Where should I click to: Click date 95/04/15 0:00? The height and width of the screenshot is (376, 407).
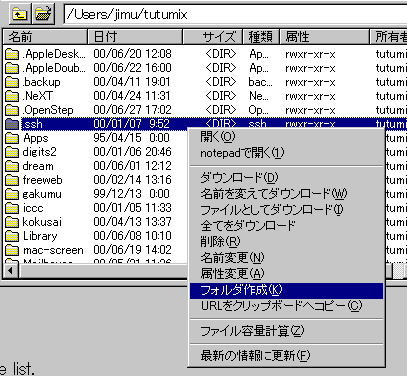(x=131, y=138)
